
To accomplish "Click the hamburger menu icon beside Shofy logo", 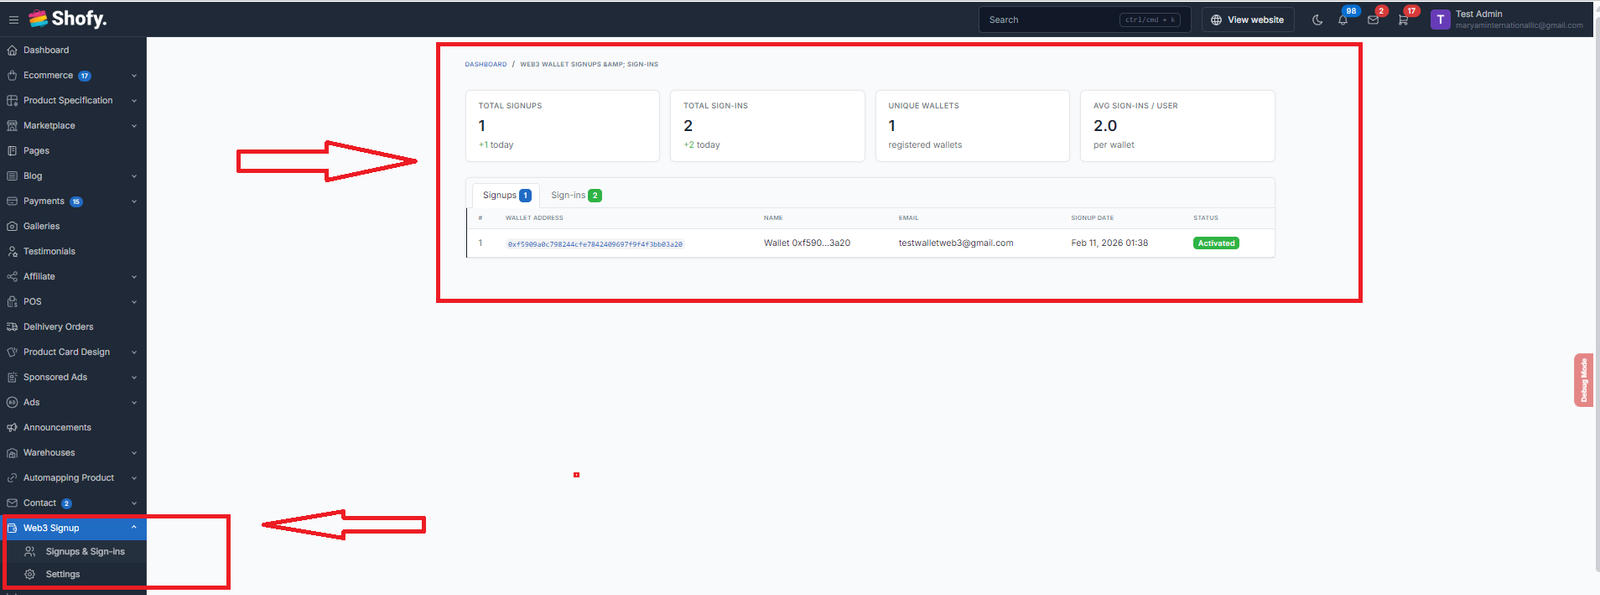I will pos(14,20).
